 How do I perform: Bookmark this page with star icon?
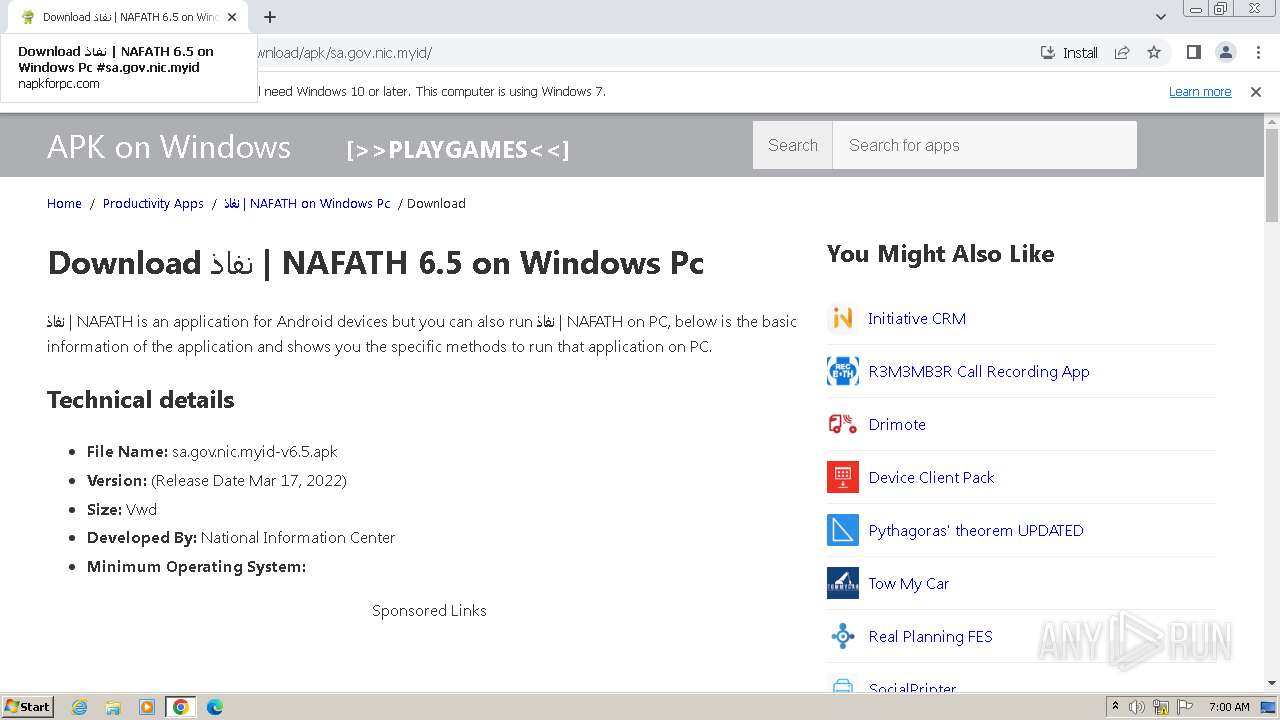[x=1154, y=53]
